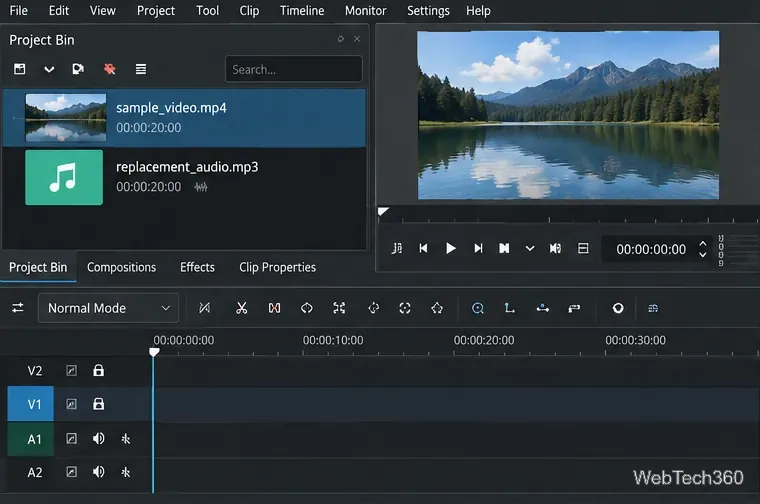Open the Timeline menu
Image resolution: width=760 pixels, height=504 pixels.
302,11
